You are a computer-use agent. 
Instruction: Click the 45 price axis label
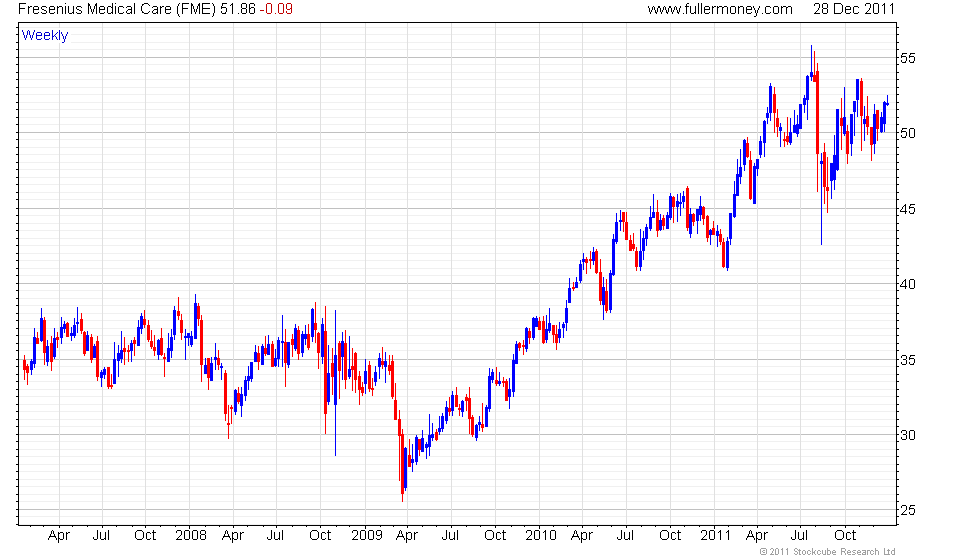pos(908,209)
